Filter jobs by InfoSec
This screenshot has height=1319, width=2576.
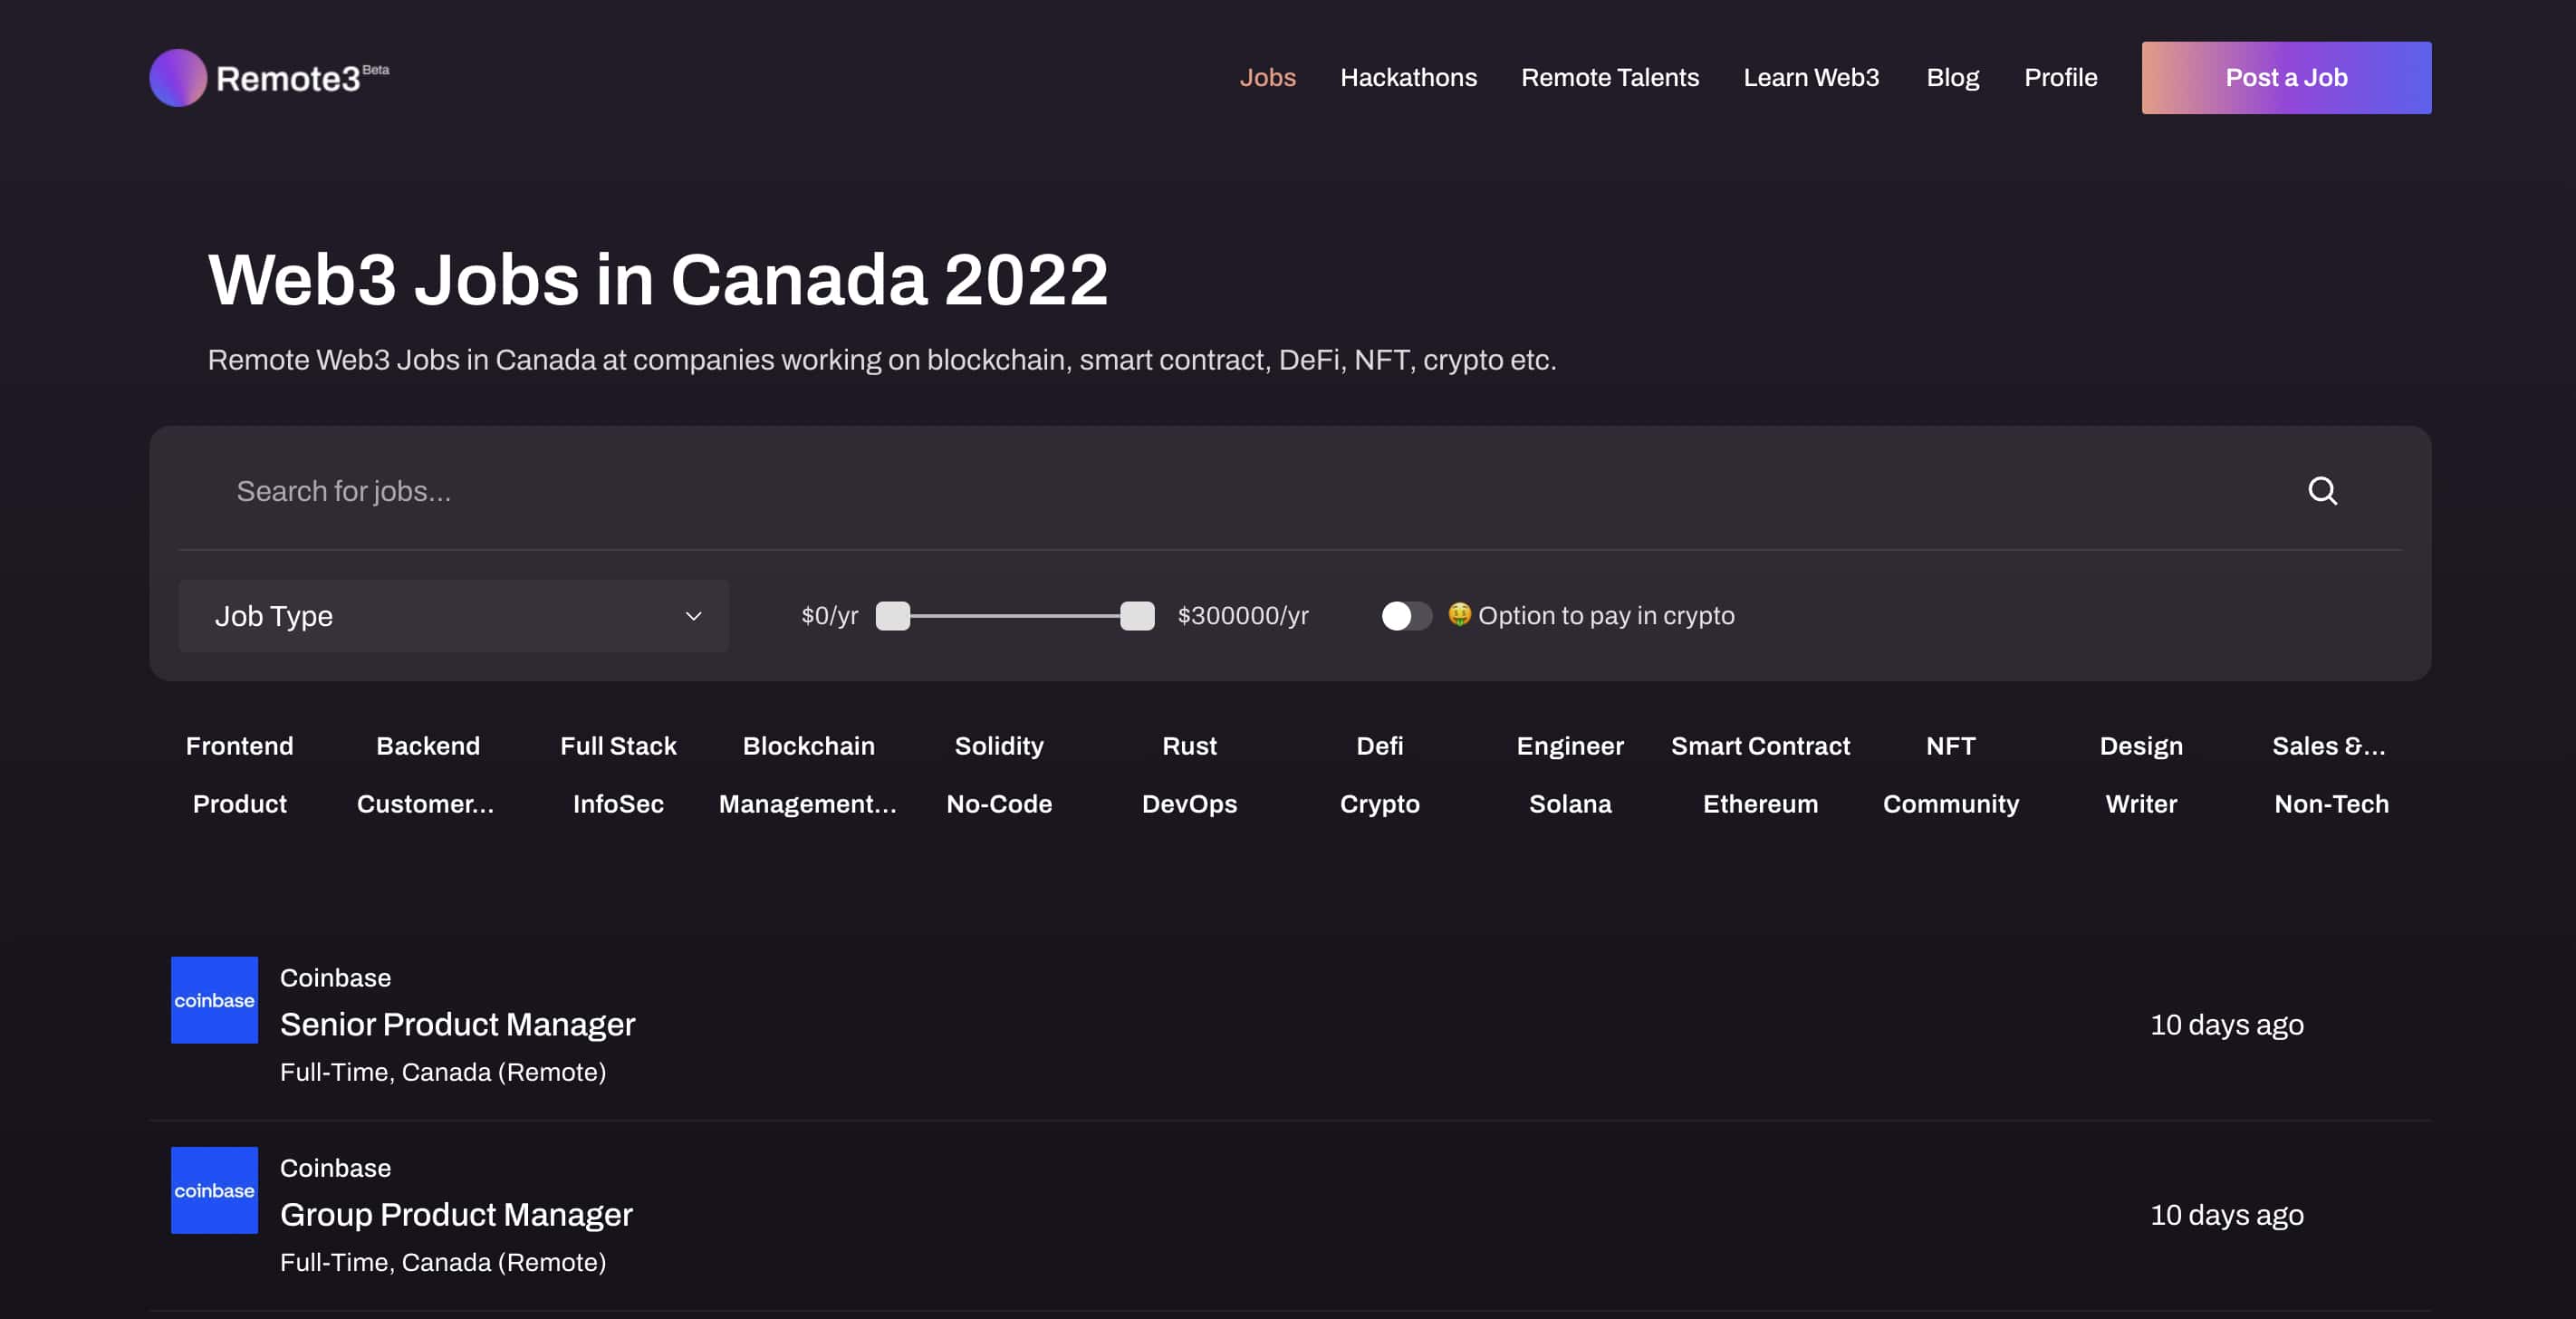618,804
